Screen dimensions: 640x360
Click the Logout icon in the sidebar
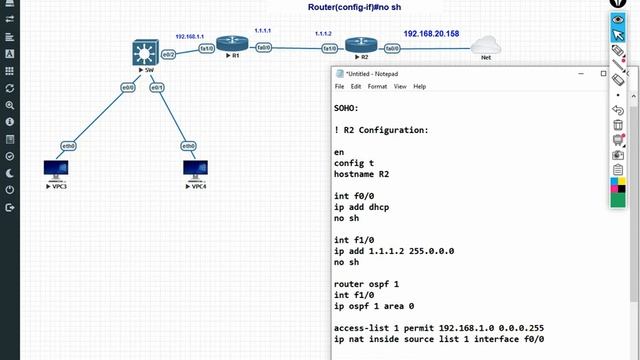tap(10, 207)
